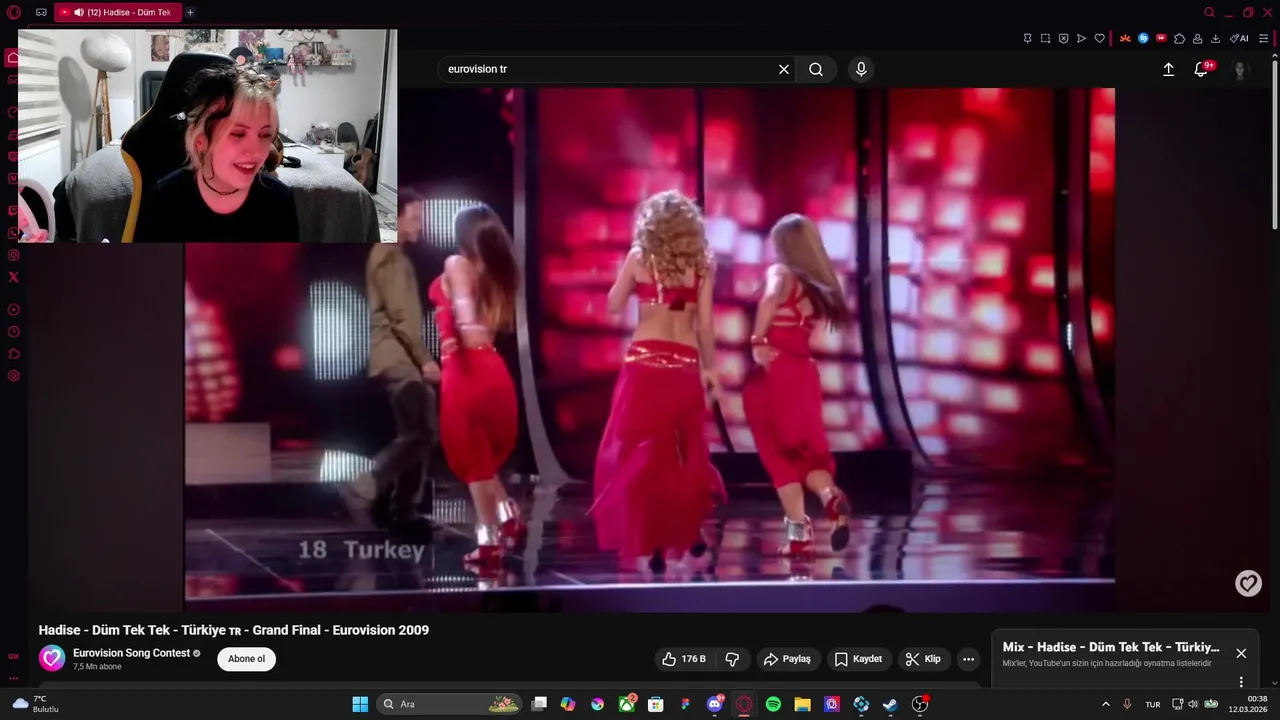1280x720 pixels.
Task: Open a new tab with plus button
Action: [190, 13]
